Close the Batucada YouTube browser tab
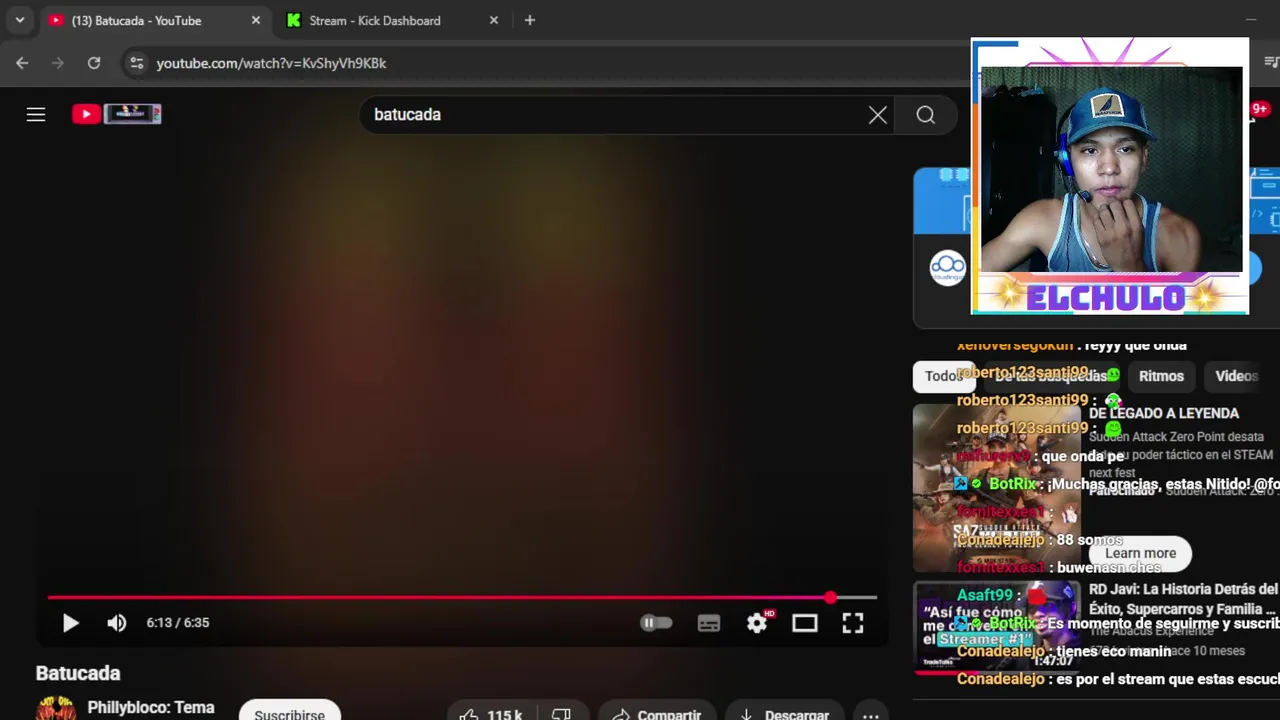 [x=255, y=20]
